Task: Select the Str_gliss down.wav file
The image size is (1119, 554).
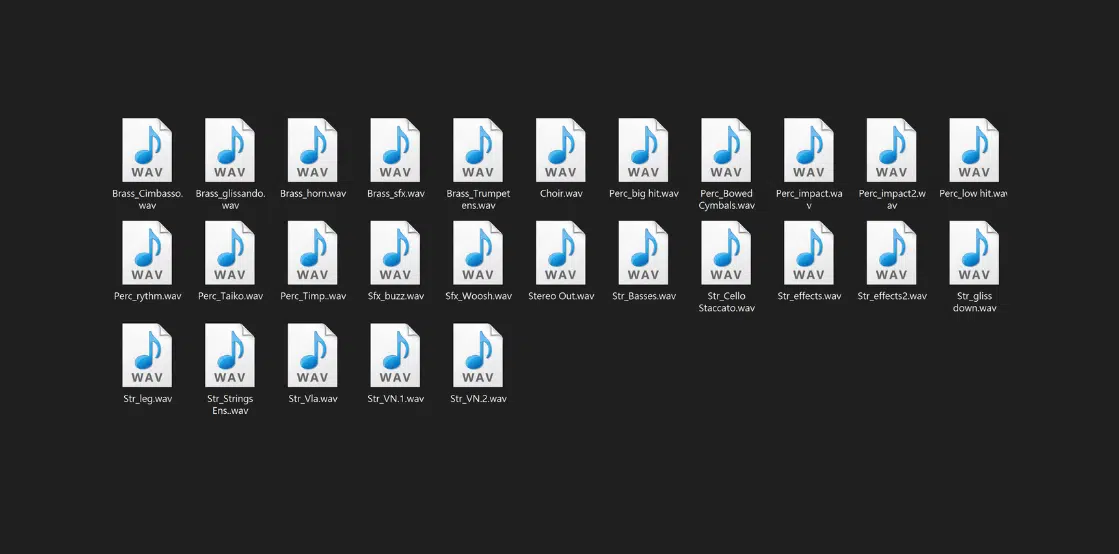Action: pyautogui.click(x=975, y=253)
